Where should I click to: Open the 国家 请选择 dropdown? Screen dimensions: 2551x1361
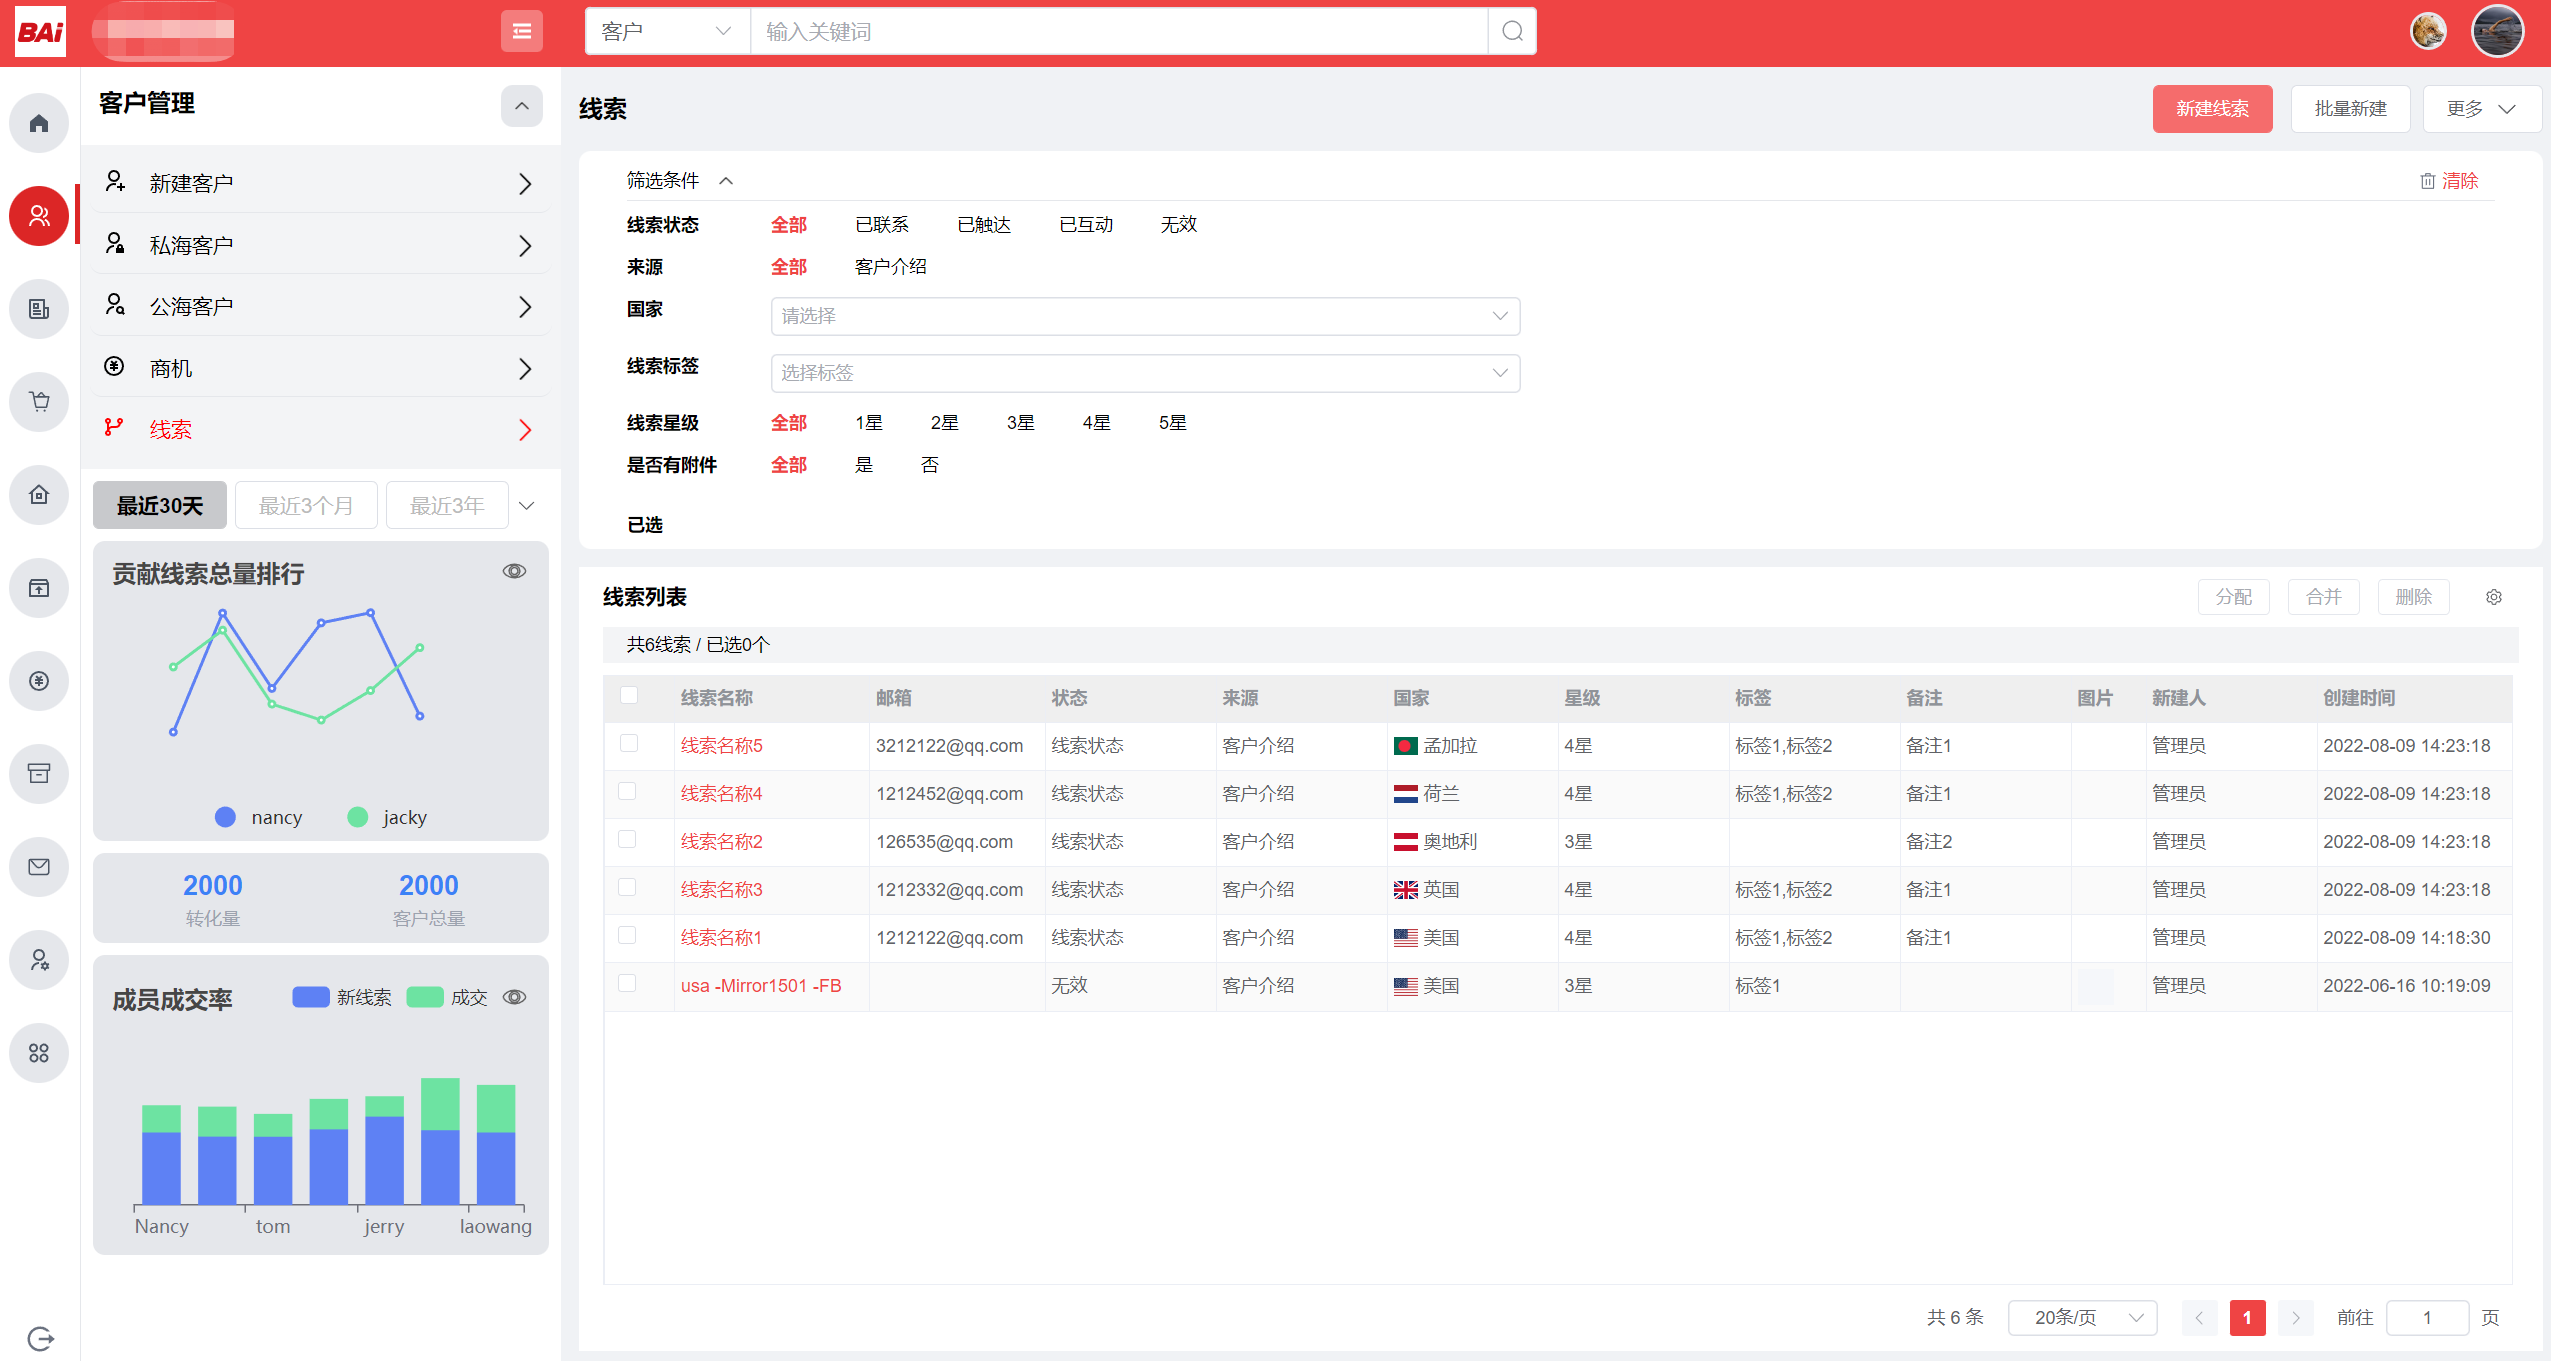click(x=1145, y=316)
